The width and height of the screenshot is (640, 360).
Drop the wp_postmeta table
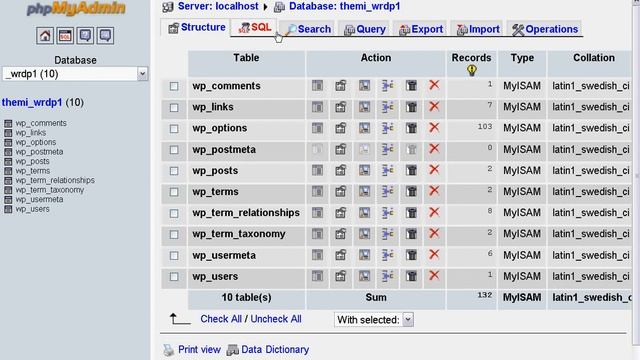[434, 149]
